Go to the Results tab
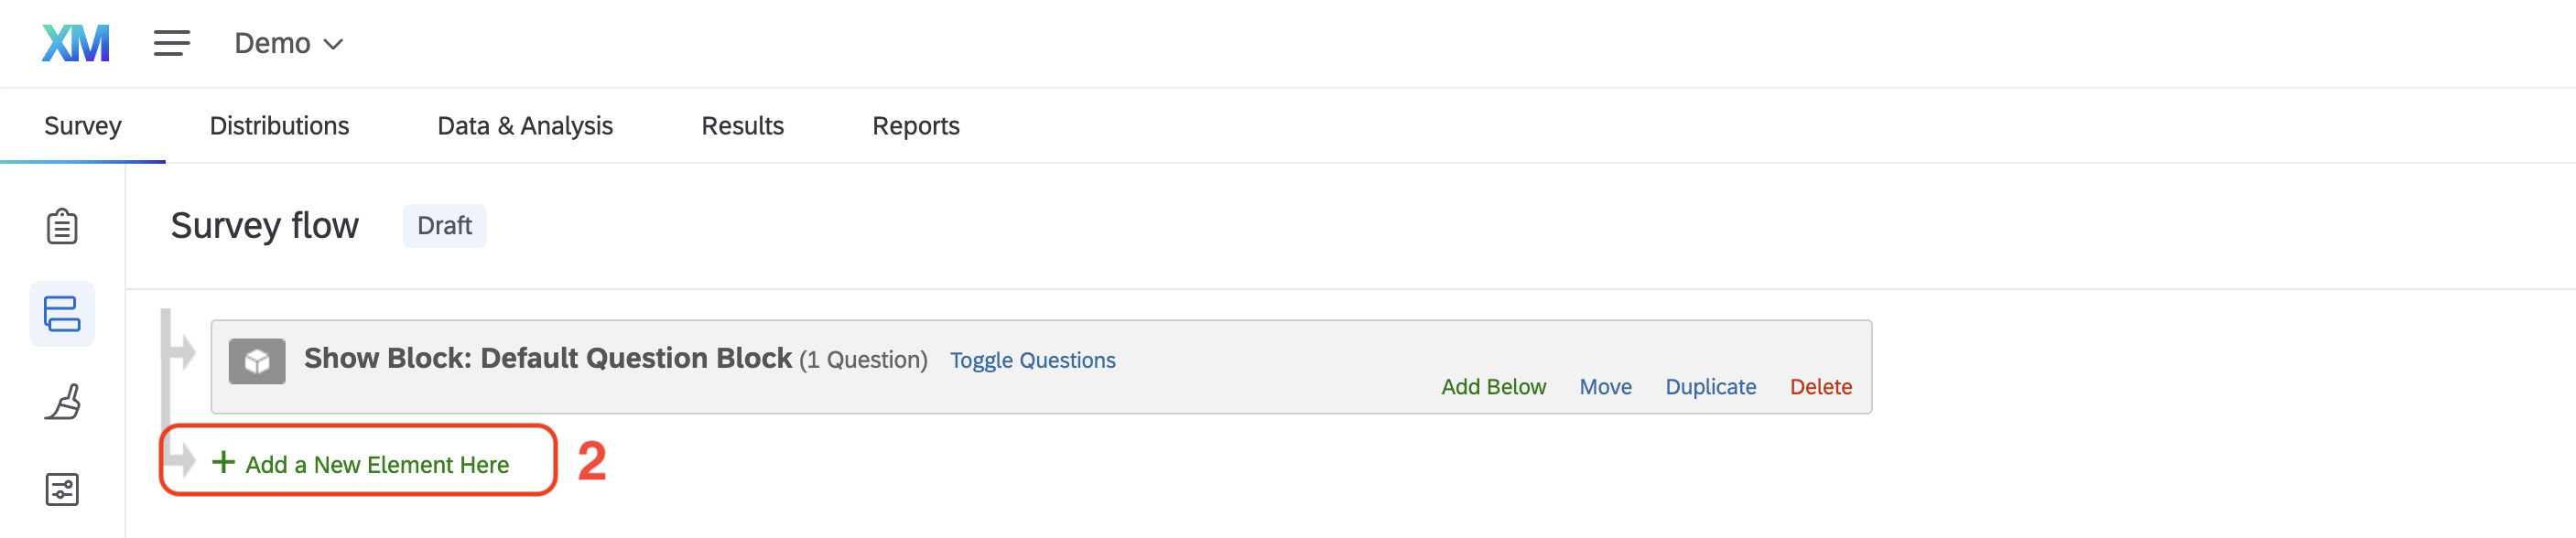This screenshot has width=2576, height=538. [742, 126]
